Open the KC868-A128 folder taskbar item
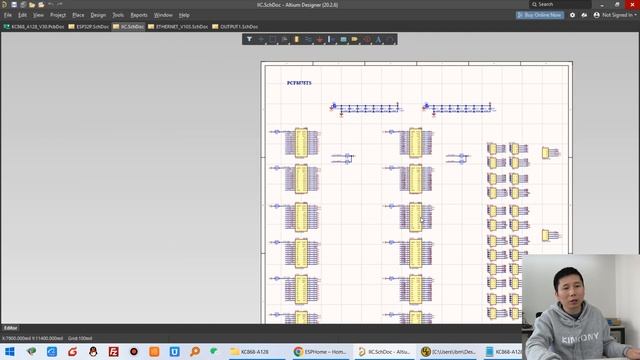Image resolution: width=640 pixels, height=360 pixels. 257,351
